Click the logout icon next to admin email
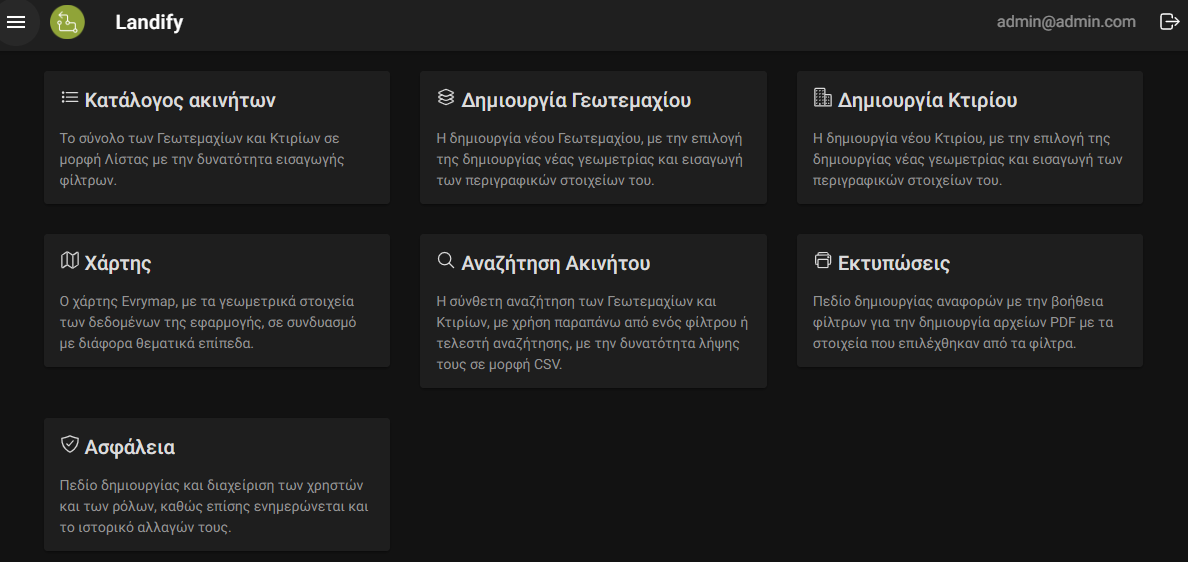 1169,22
